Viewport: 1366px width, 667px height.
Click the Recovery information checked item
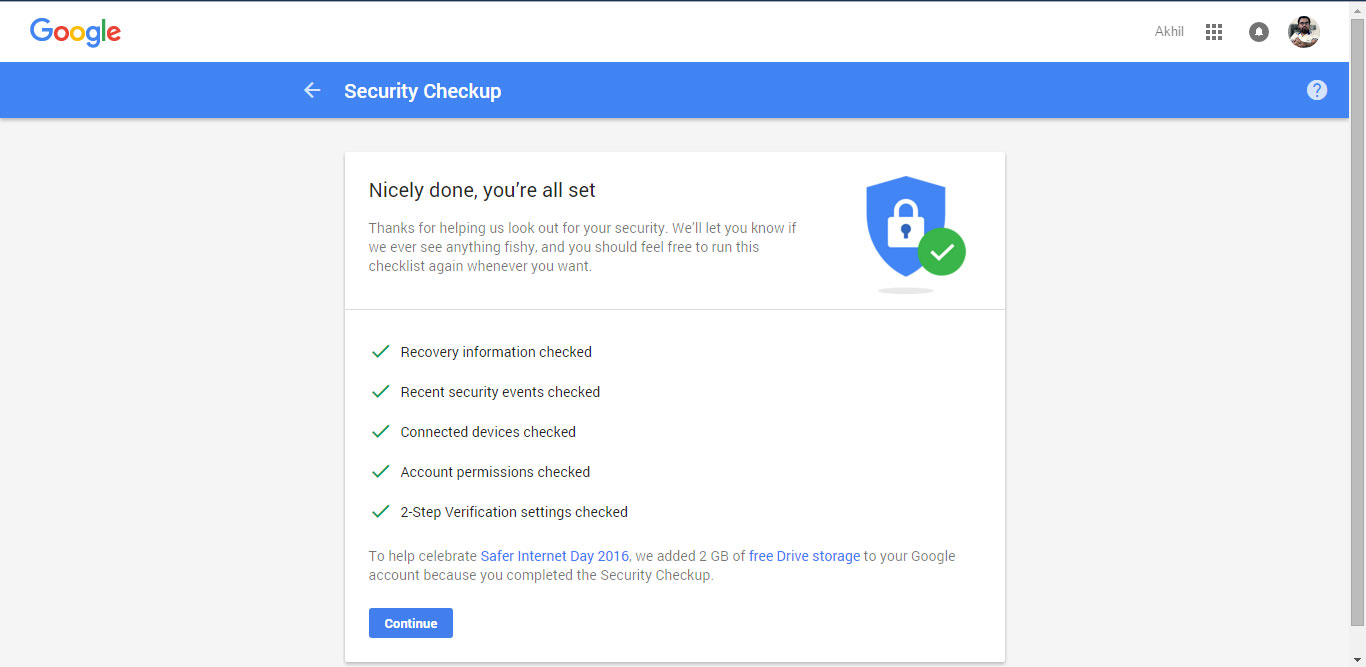[496, 352]
